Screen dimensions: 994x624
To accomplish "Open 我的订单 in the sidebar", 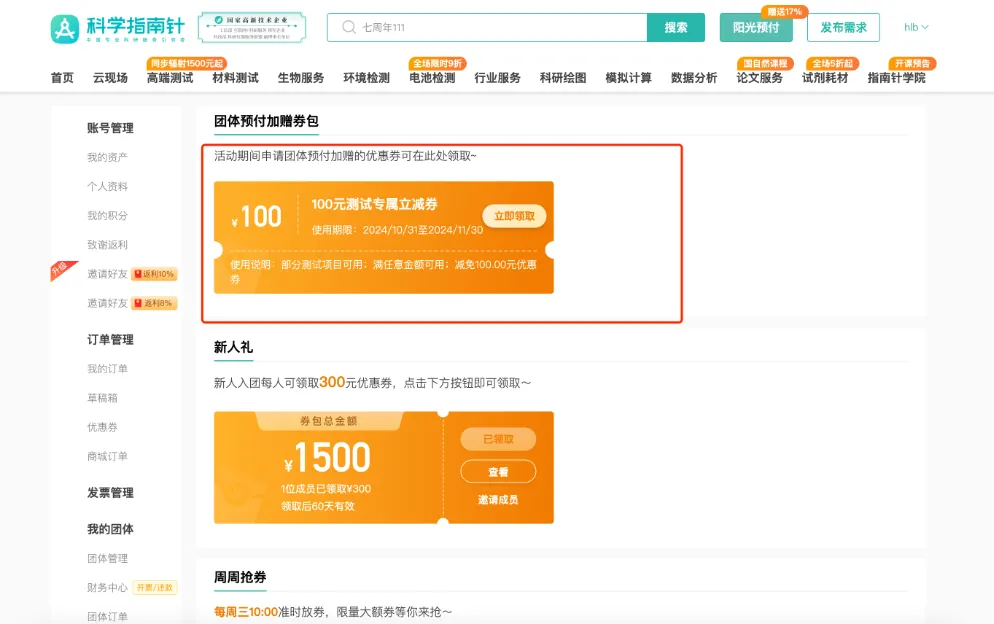I will [107, 369].
